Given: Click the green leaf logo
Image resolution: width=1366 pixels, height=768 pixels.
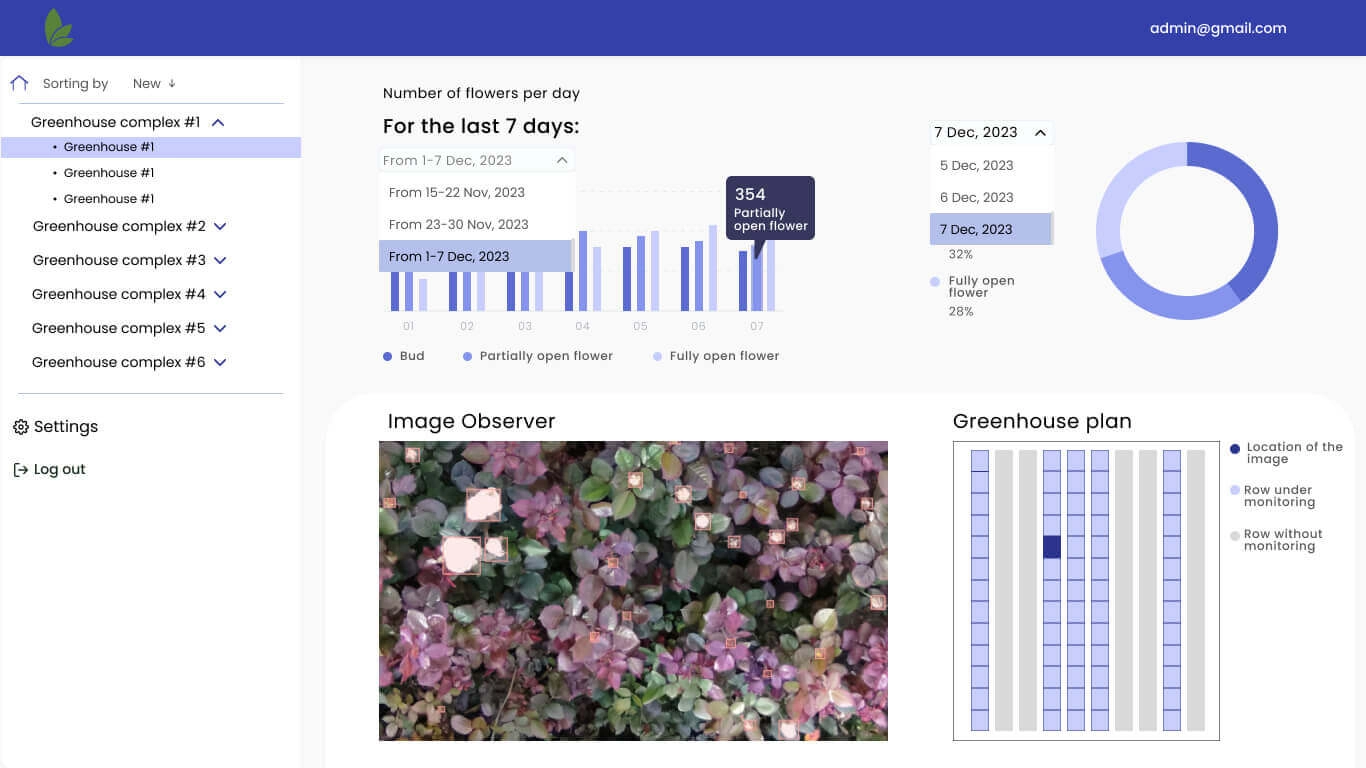Looking at the screenshot, I should pos(59,28).
